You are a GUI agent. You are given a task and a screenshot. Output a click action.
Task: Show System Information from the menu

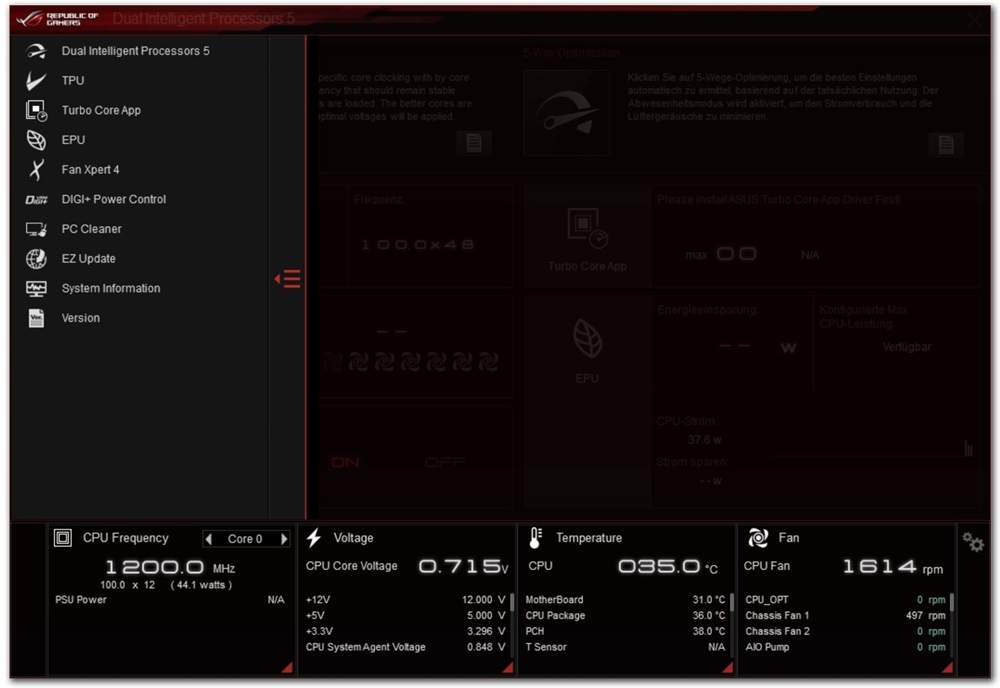(x=111, y=288)
